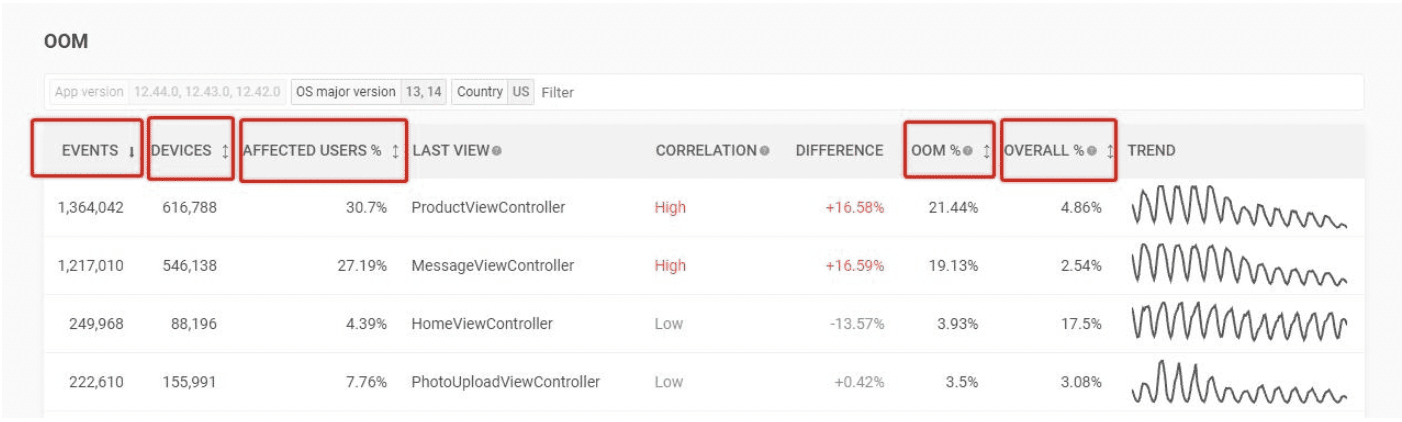Image resolution: width=1402 pixels, height=422 pixels.
Task: Open the App version filter chip
Action: (x=168, y=92)
